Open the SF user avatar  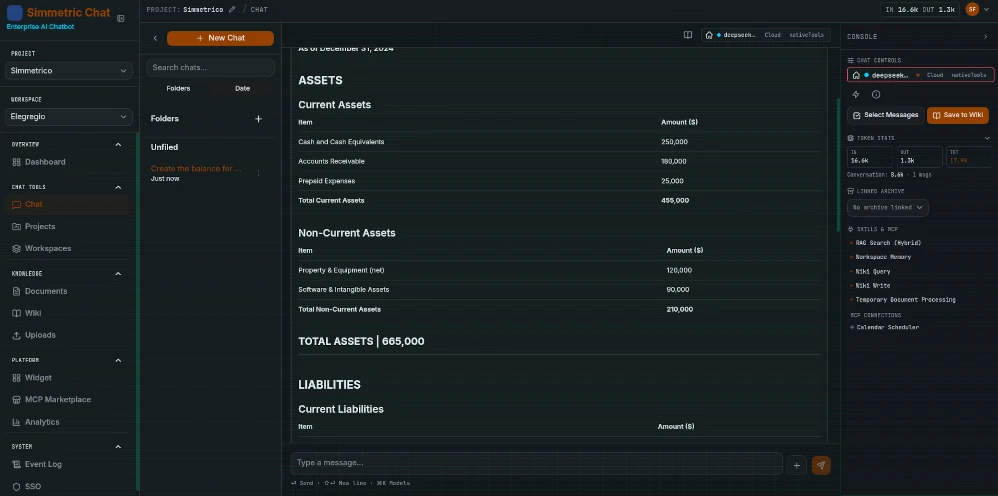972,9
